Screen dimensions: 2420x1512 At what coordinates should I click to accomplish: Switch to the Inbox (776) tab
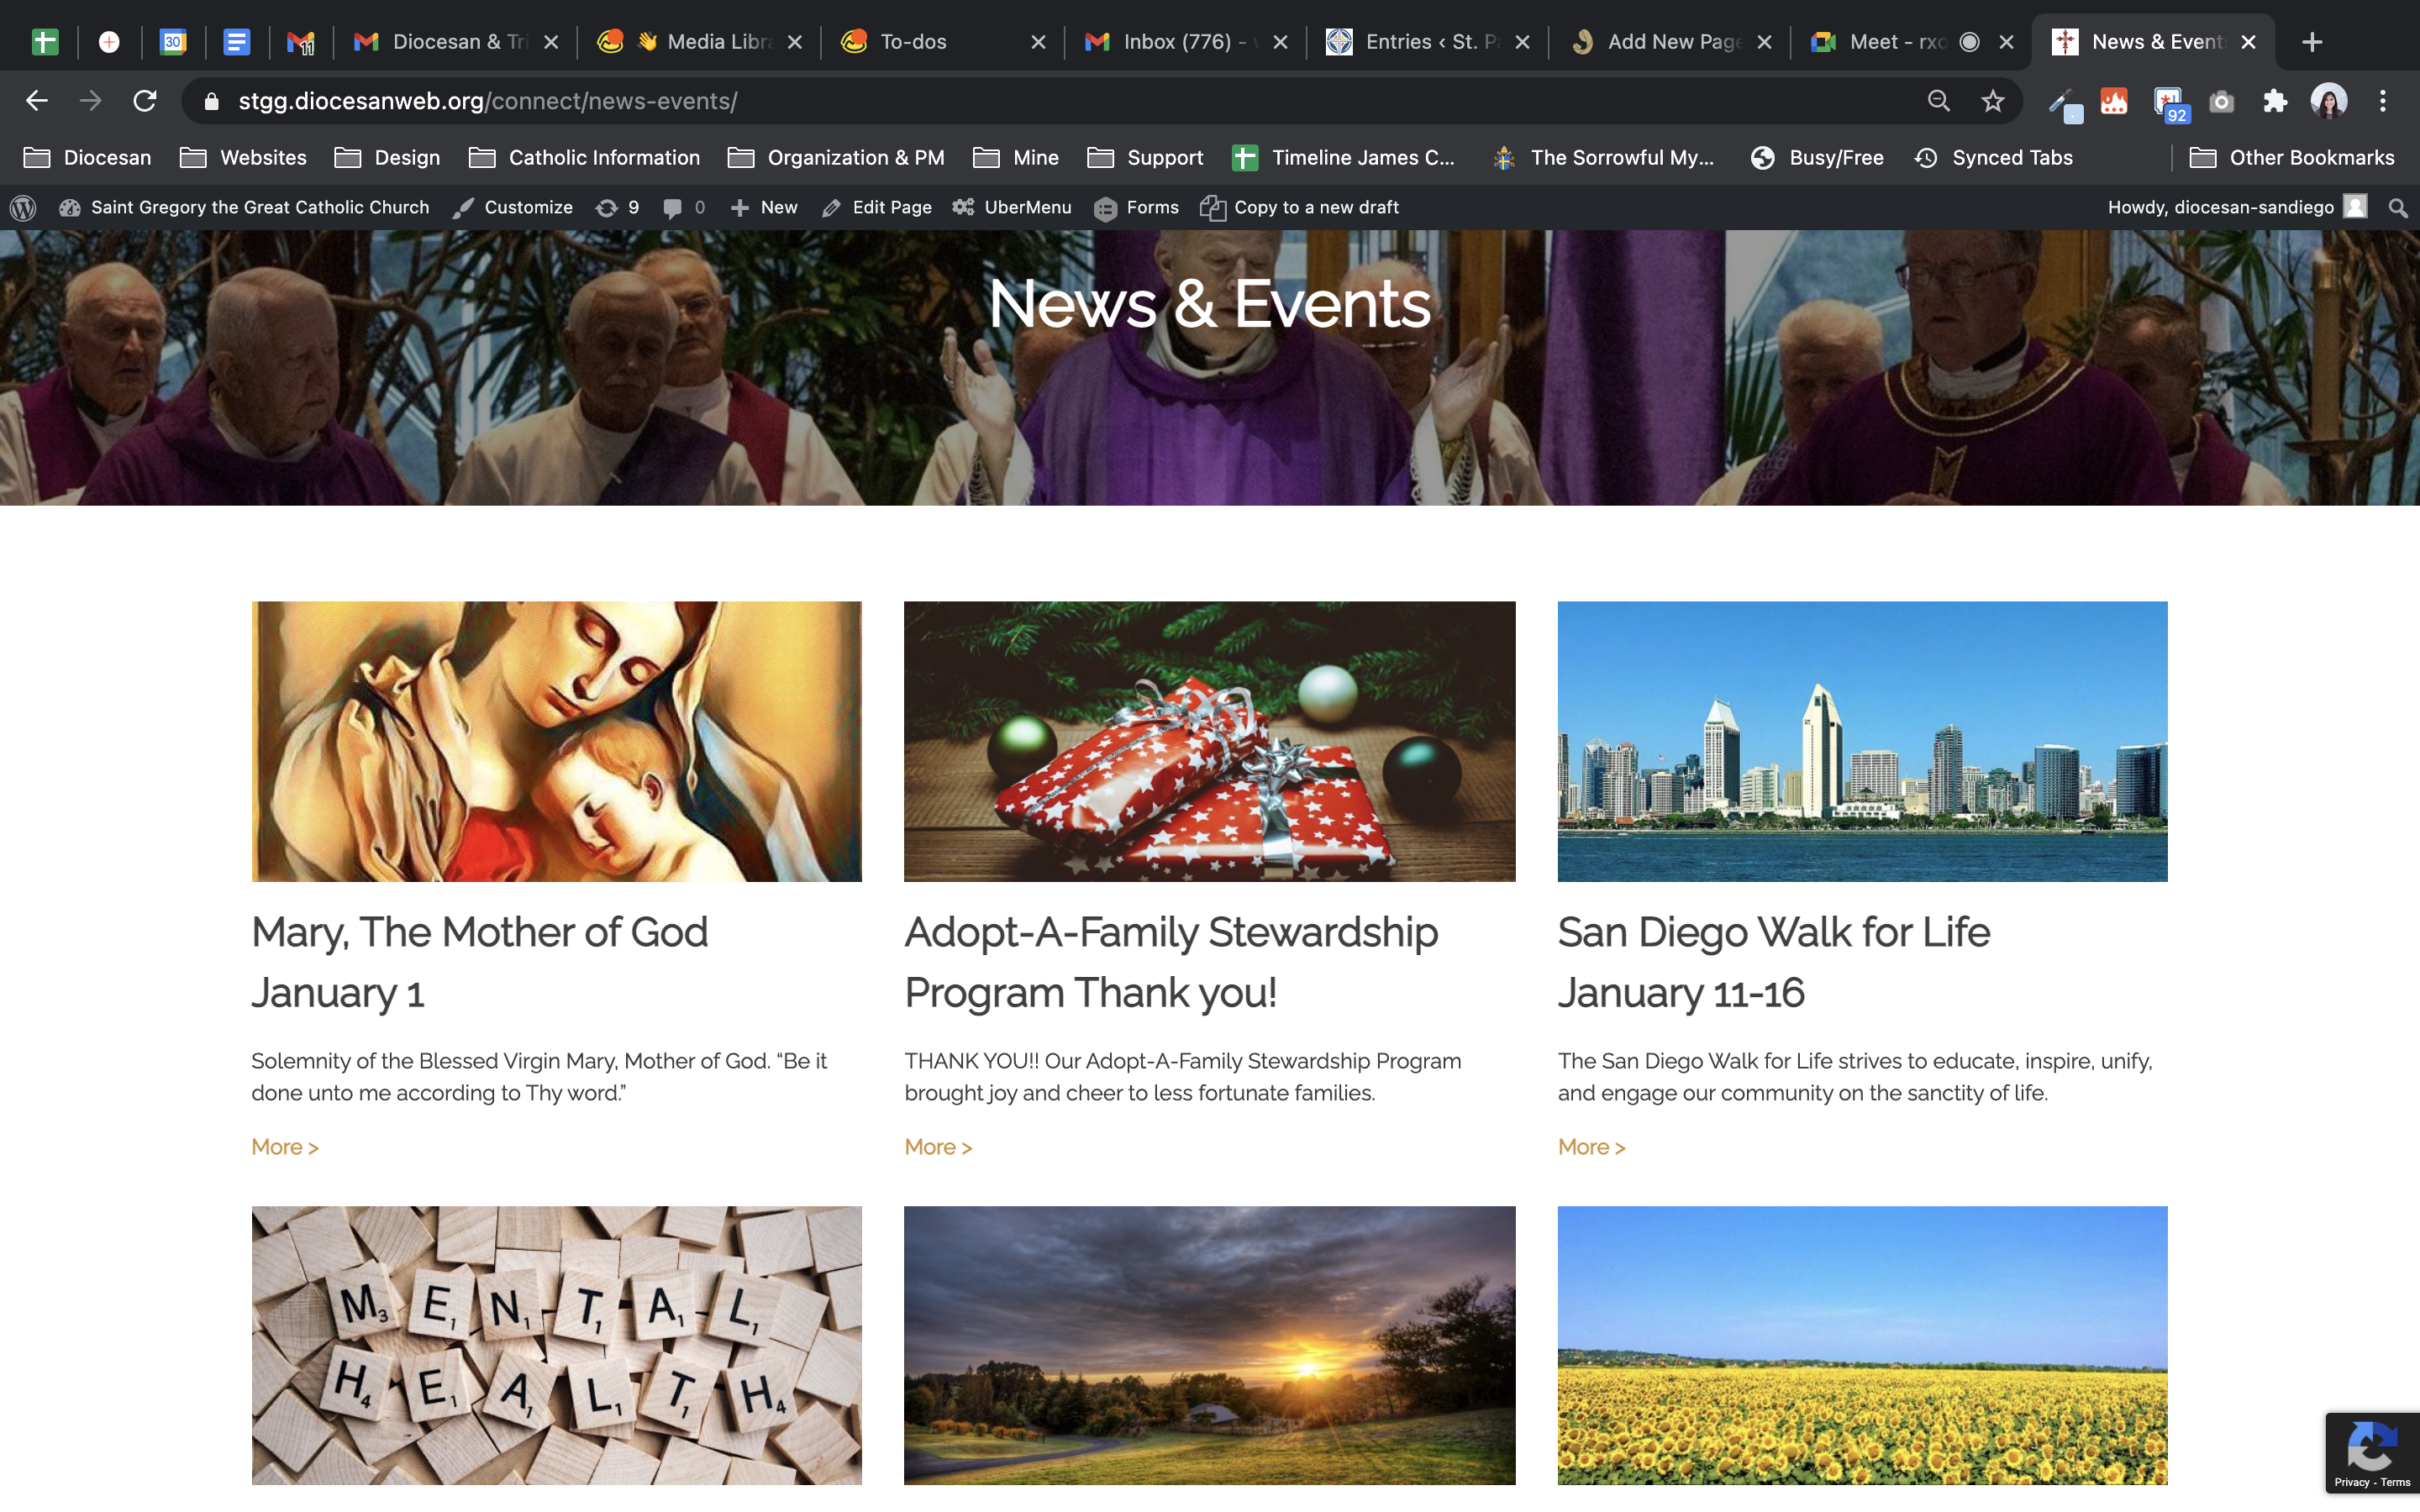tap(1176, 42)
